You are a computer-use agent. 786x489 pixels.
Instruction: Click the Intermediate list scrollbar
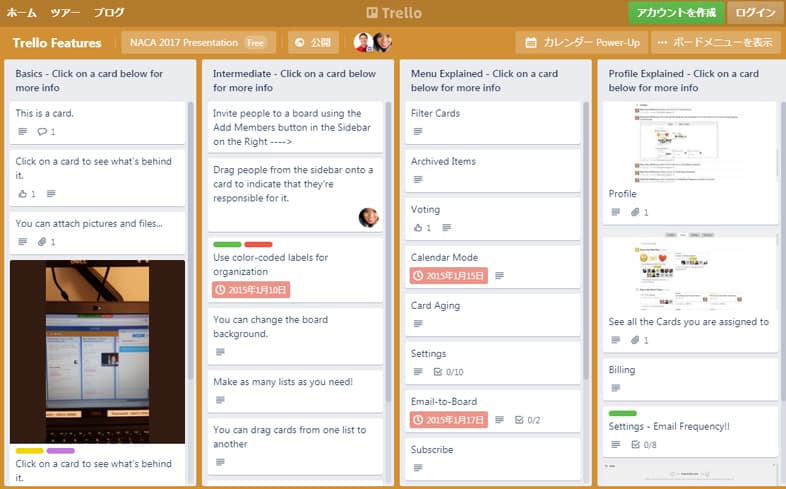point(388,251)
